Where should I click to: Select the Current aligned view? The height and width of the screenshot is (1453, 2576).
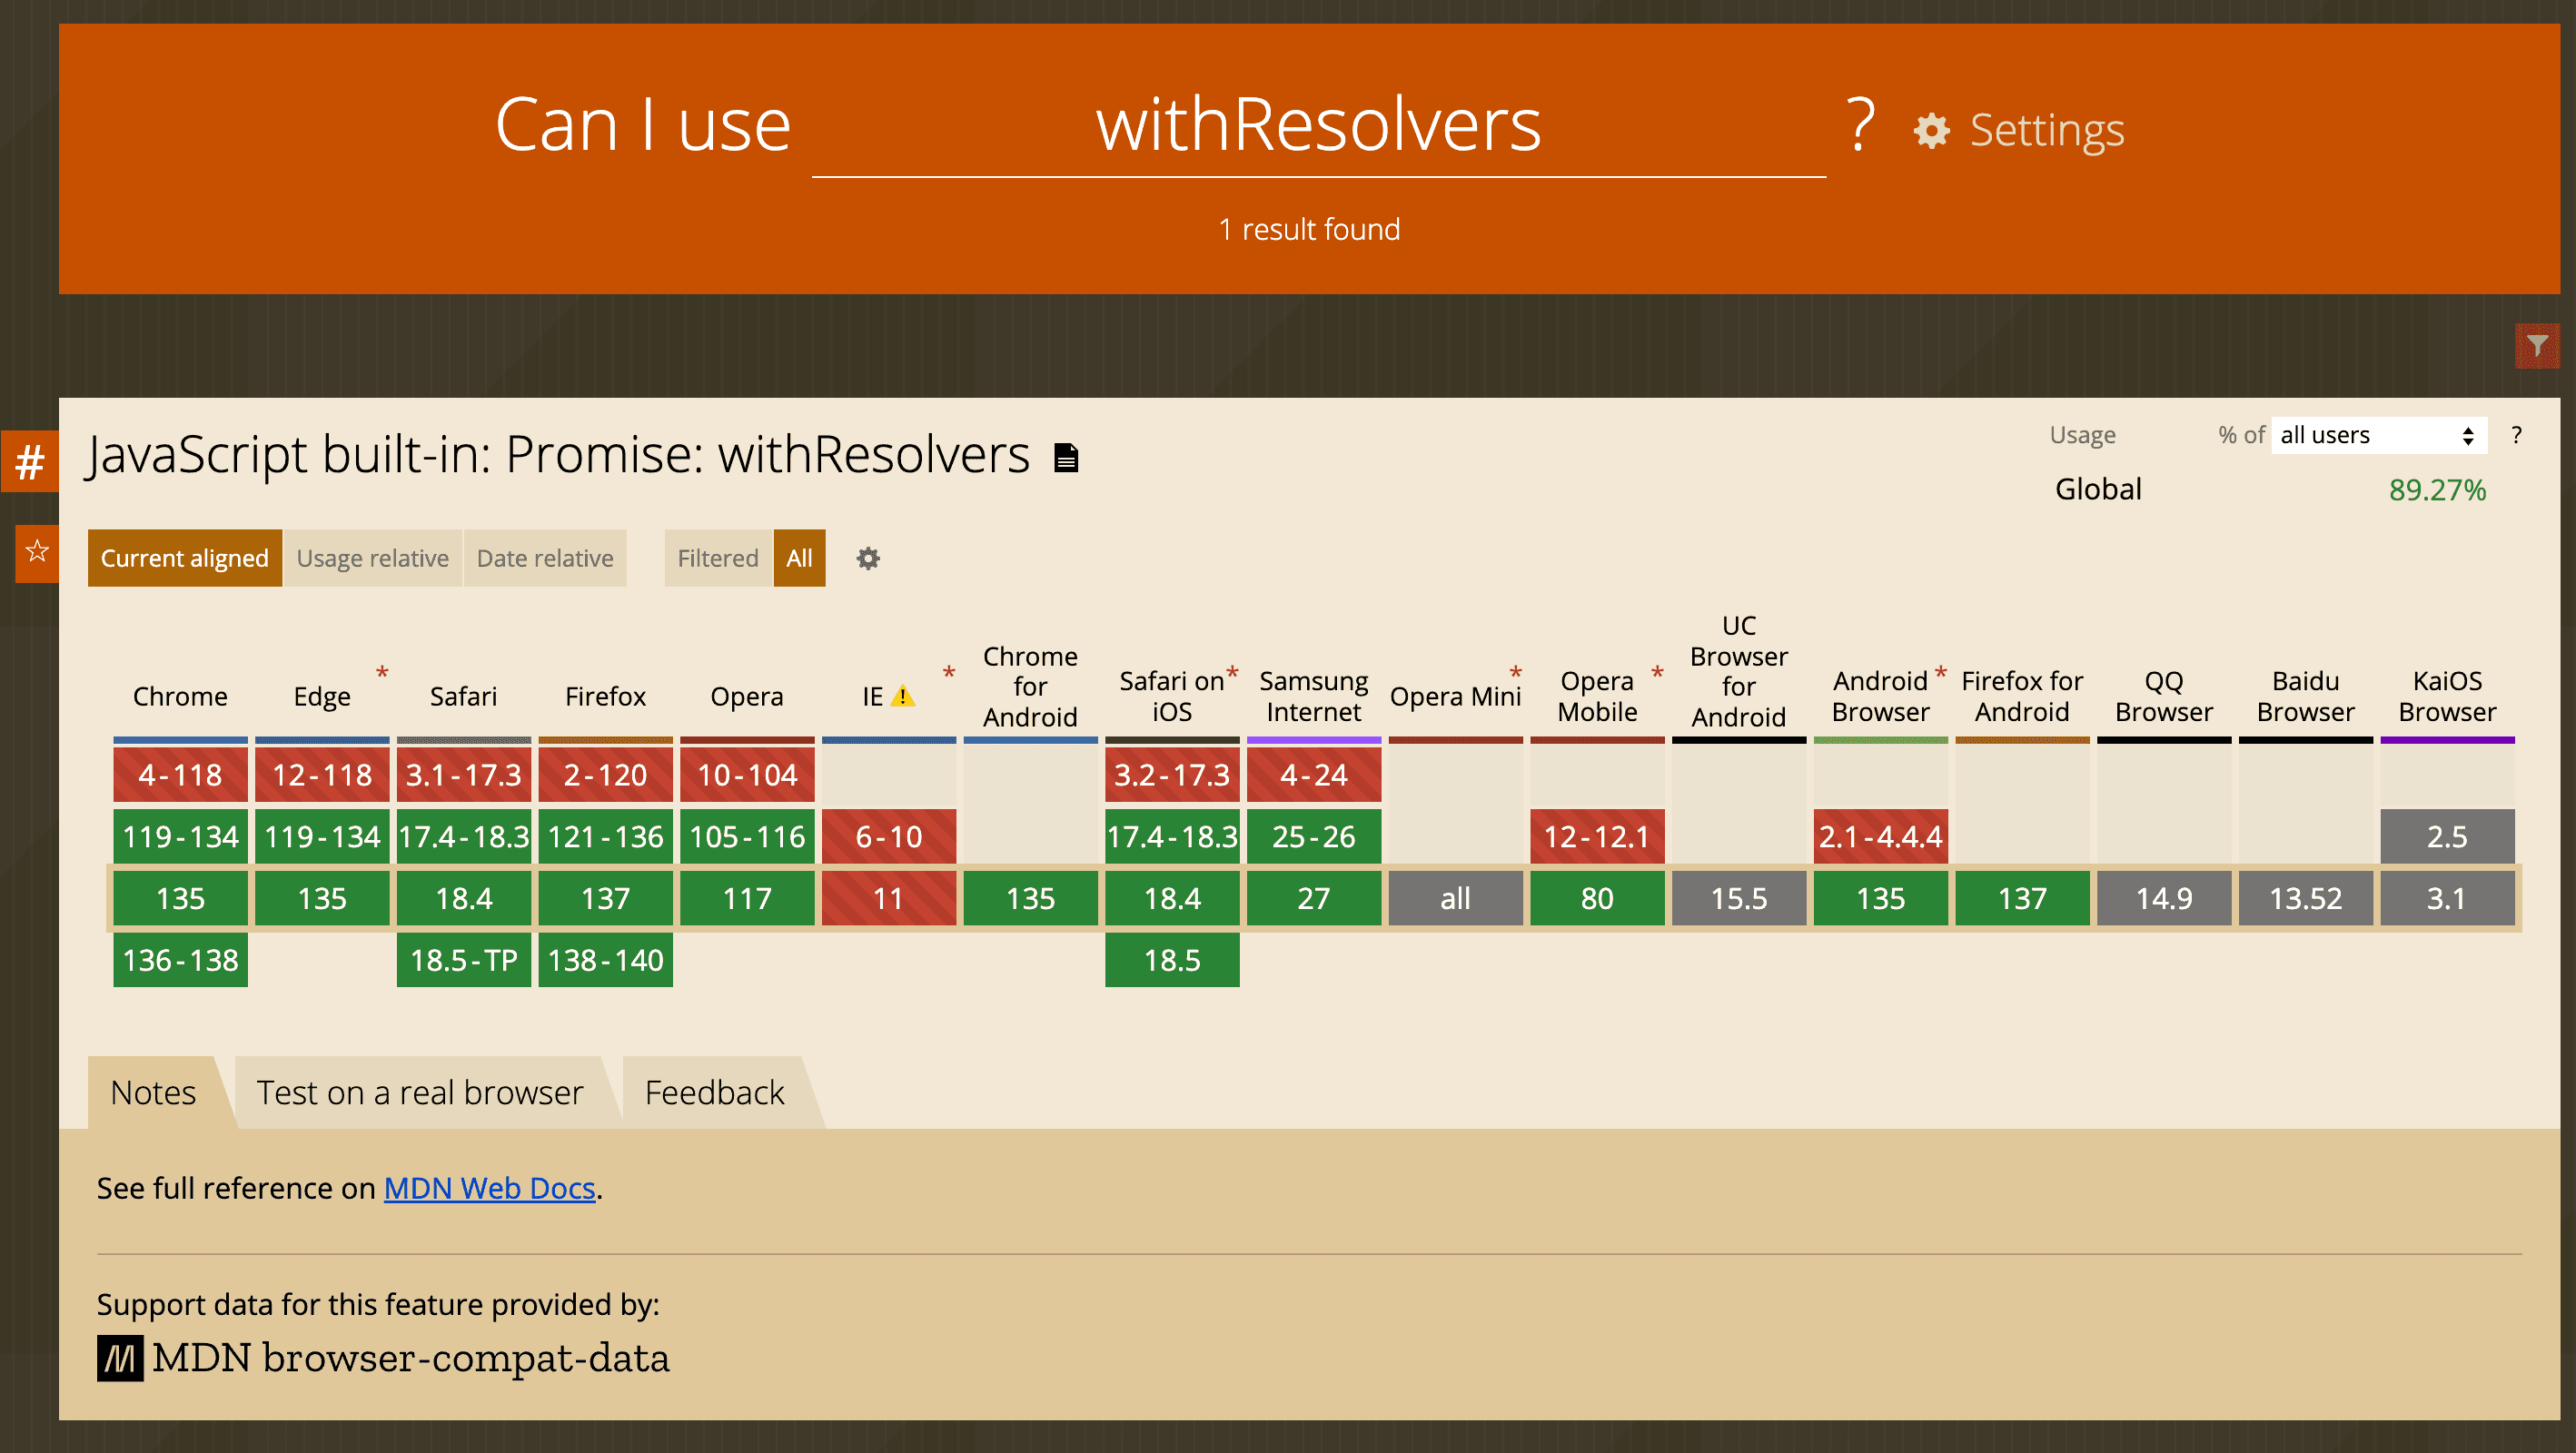coord(185,558)
